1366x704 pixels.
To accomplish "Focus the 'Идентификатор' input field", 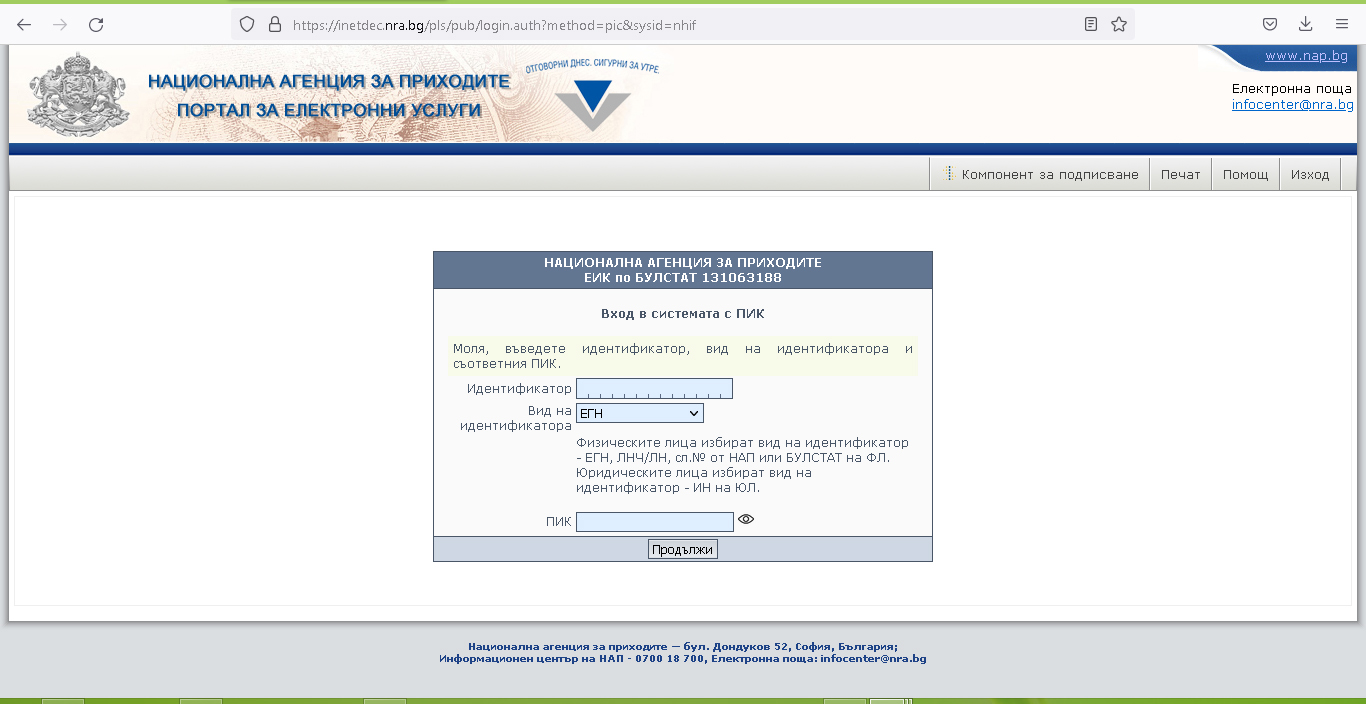I will click(x=654, y=388).
